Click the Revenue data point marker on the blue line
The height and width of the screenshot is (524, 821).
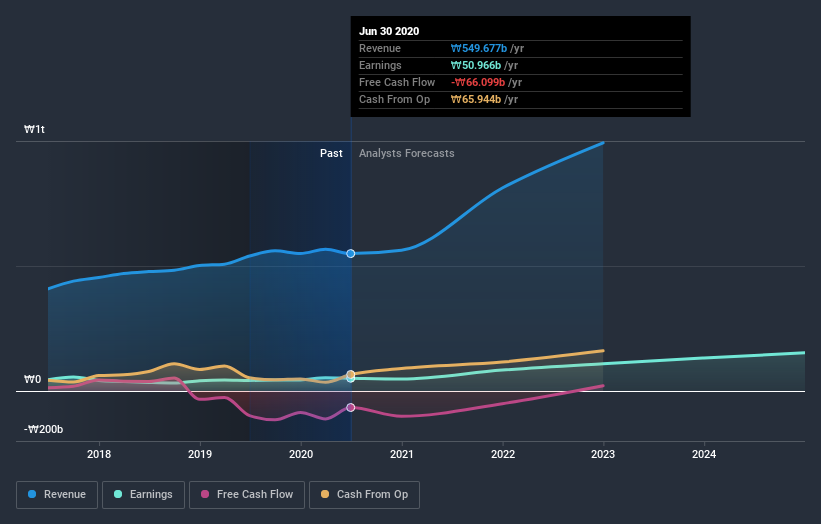tap(351, 253)
